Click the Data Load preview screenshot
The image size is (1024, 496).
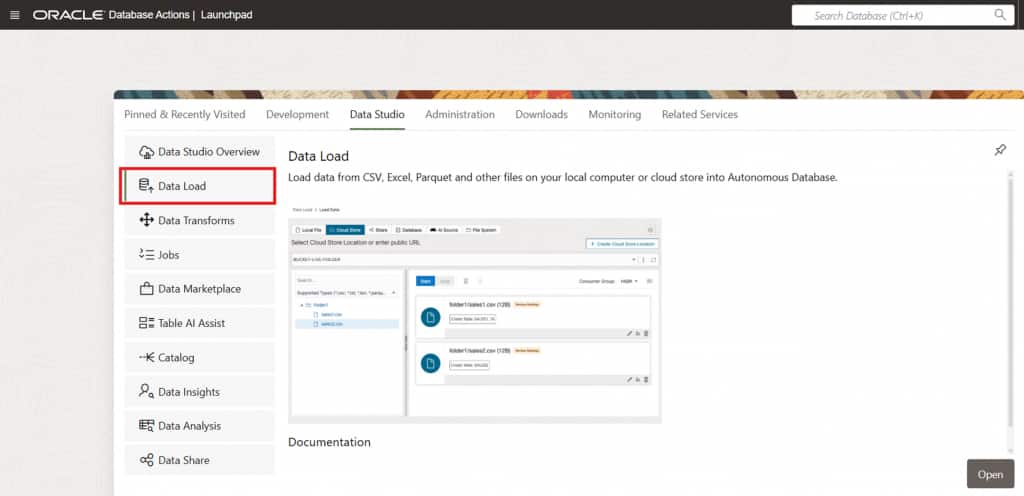[475, 314]
